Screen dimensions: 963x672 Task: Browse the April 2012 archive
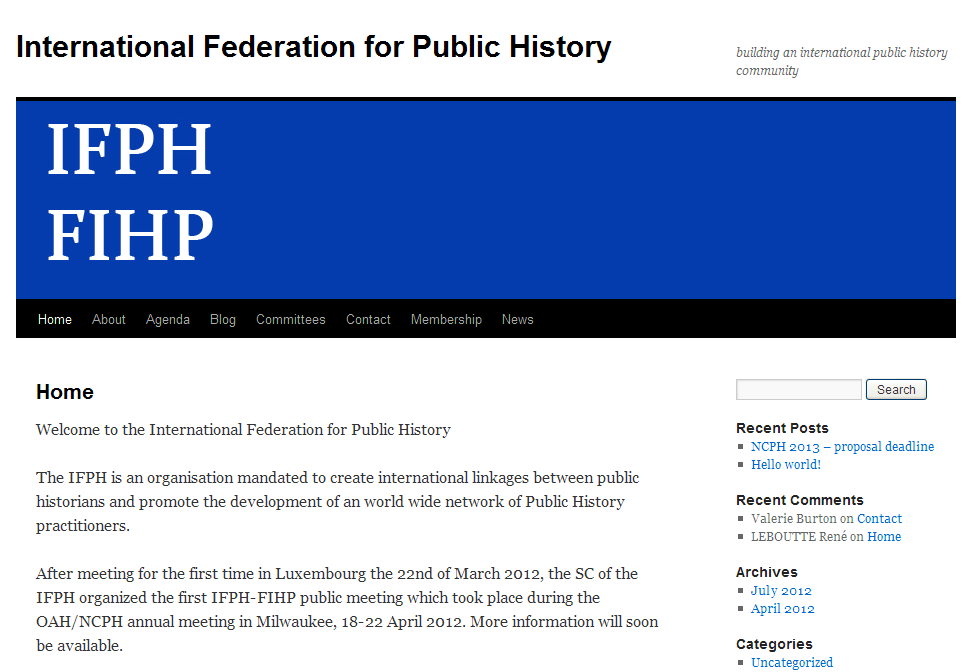coord(783,608)
